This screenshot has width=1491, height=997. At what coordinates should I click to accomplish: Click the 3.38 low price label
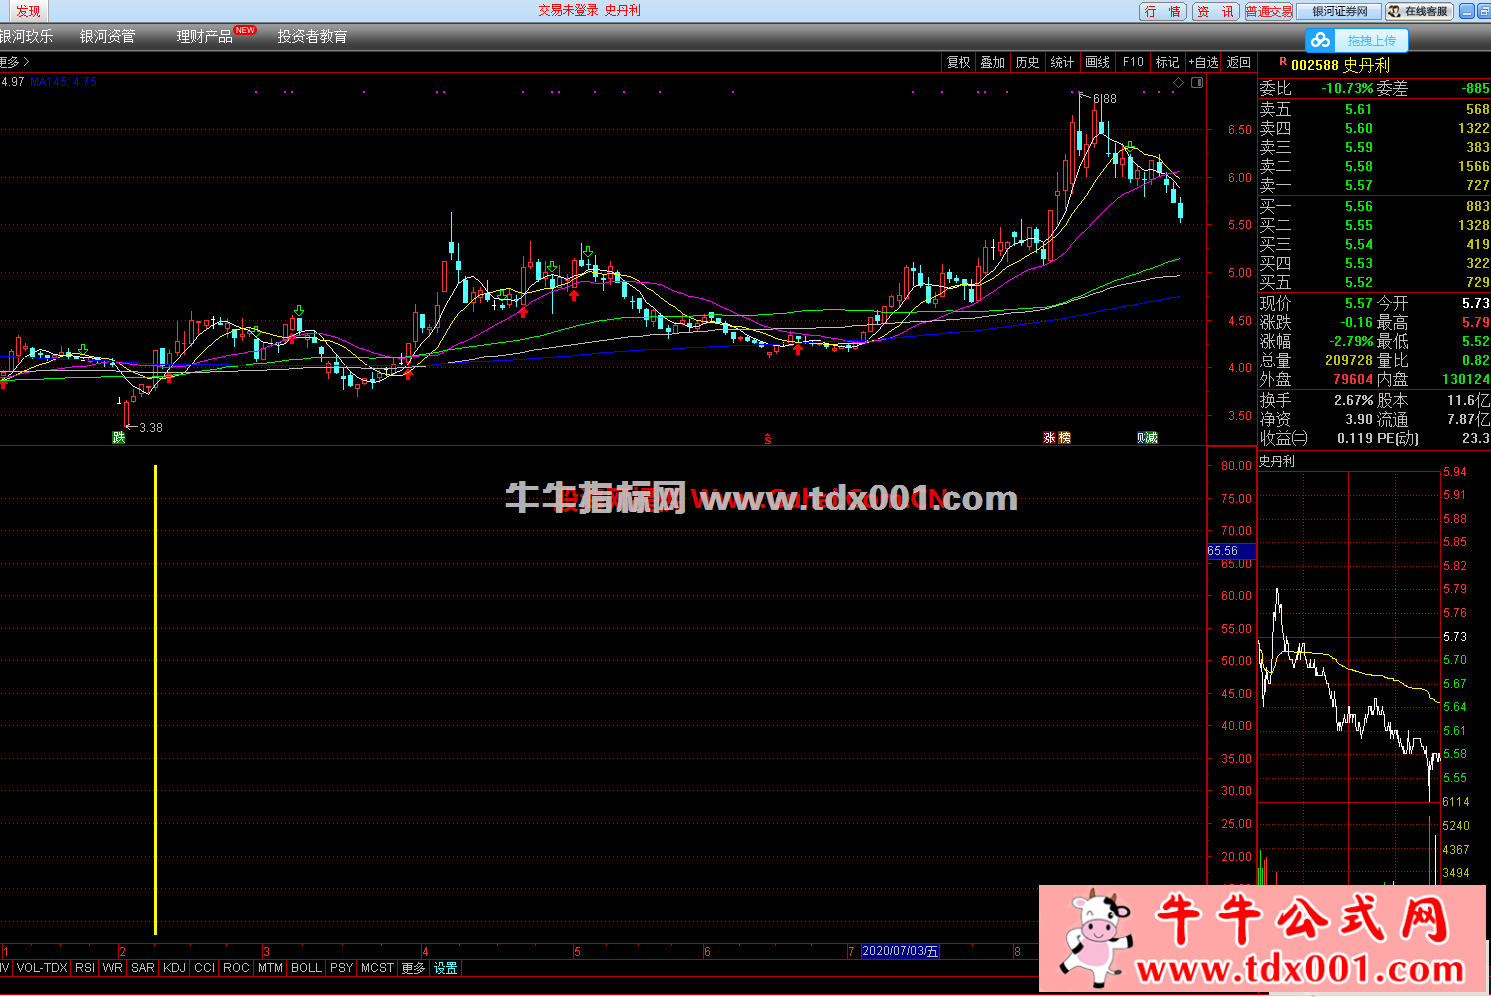point(151,428)
